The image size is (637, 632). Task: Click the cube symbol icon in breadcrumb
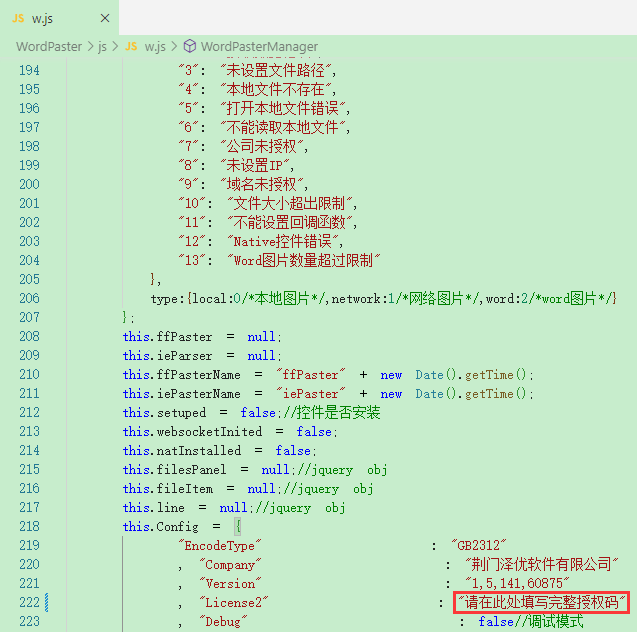[190, 46]
